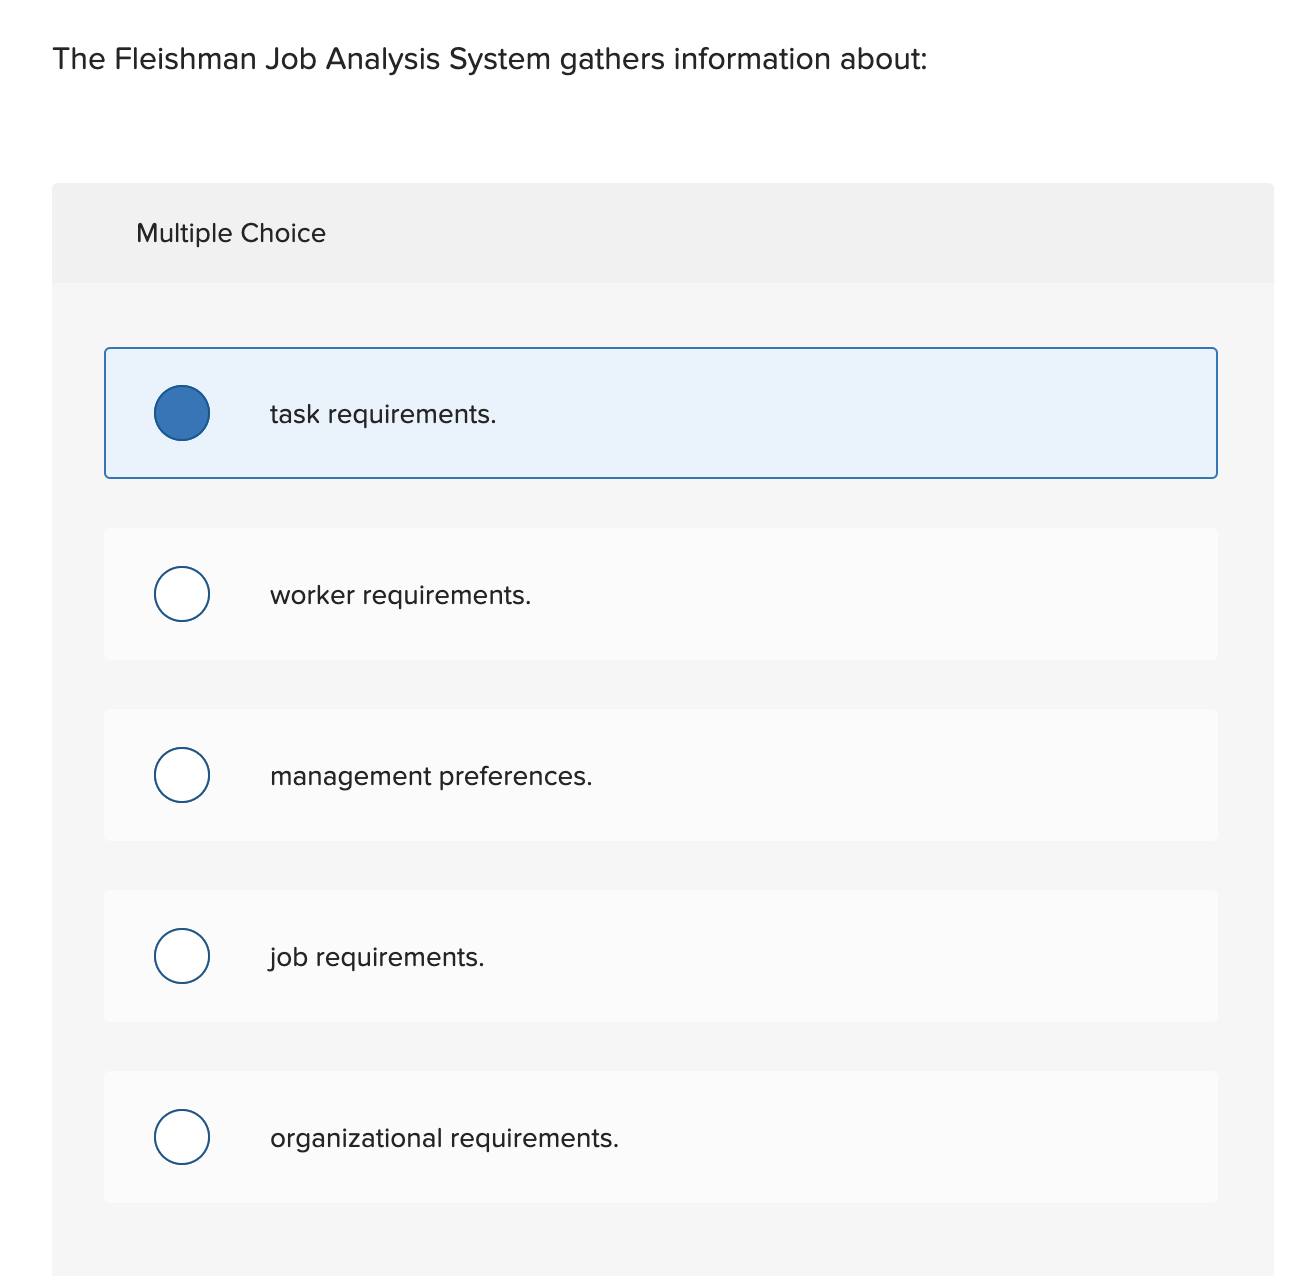Click the text "task requirements."
Screen dimensions: 1306x1280
pos(383,413)
